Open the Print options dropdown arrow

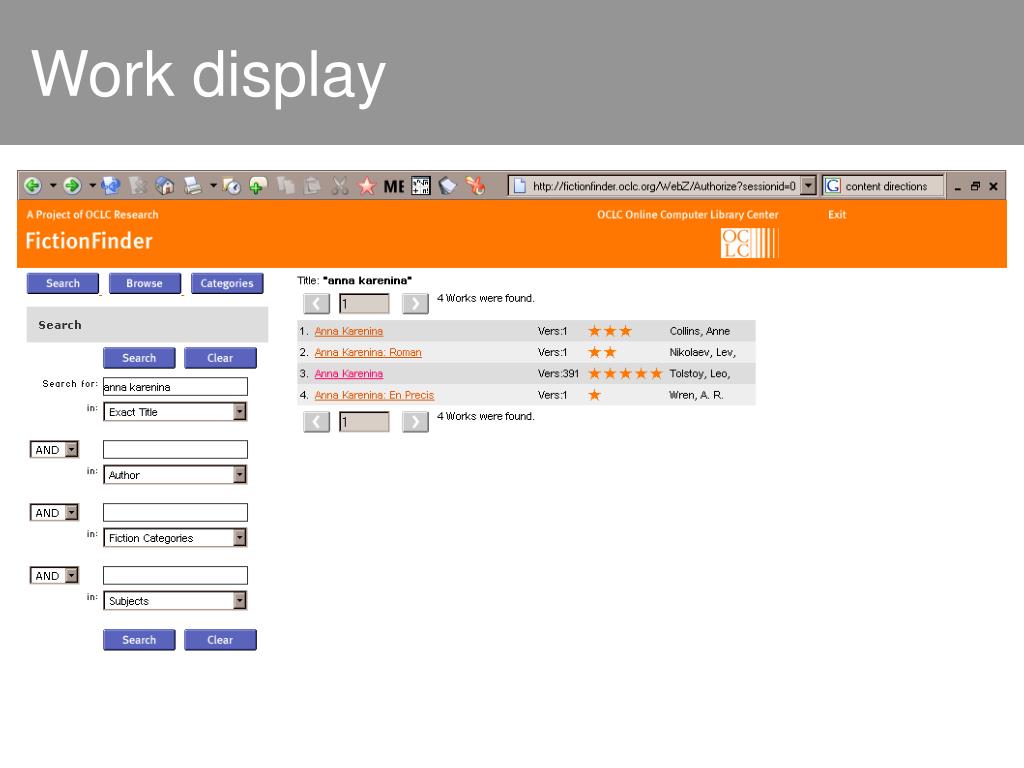point(213,186)
